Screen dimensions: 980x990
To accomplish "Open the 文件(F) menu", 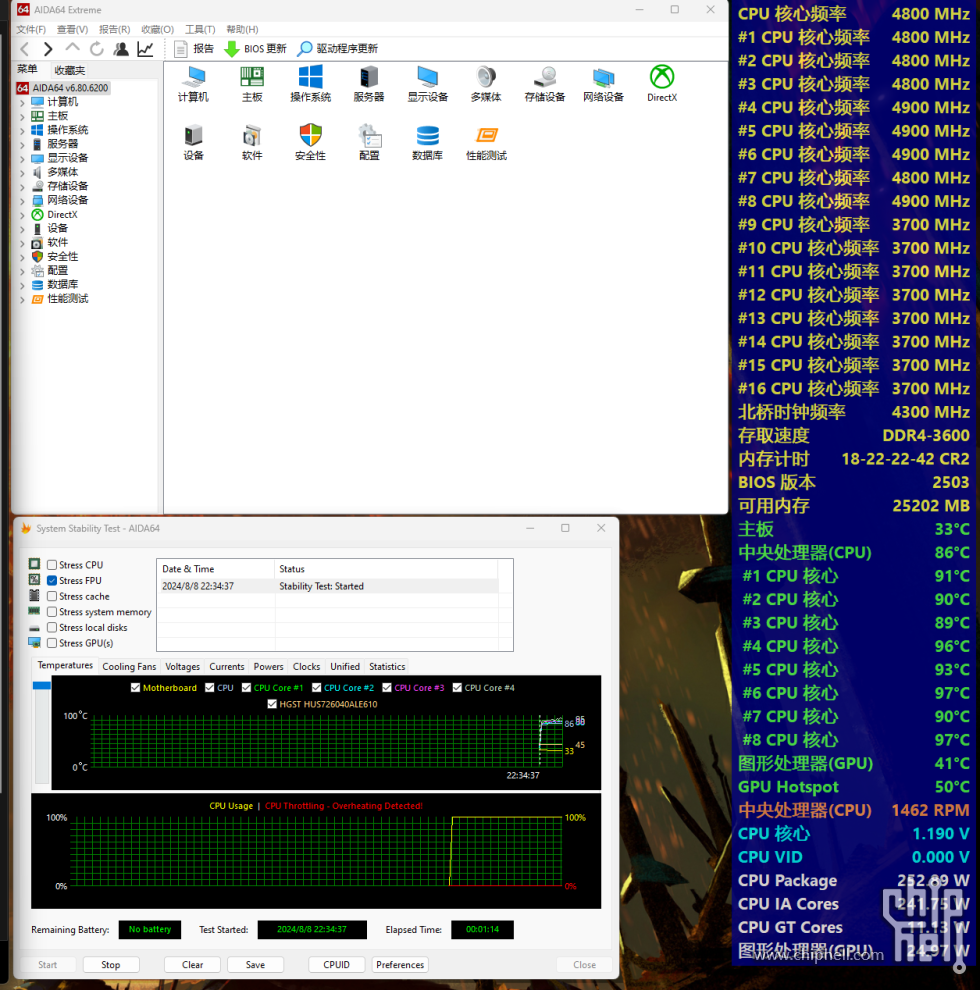I will pyautogui.click(x=31, y=30).
